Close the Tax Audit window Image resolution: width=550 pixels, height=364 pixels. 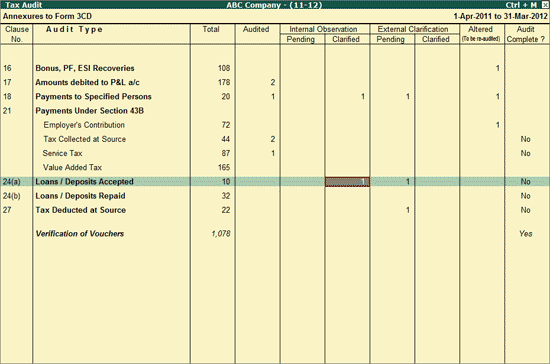tap(545, 5)
